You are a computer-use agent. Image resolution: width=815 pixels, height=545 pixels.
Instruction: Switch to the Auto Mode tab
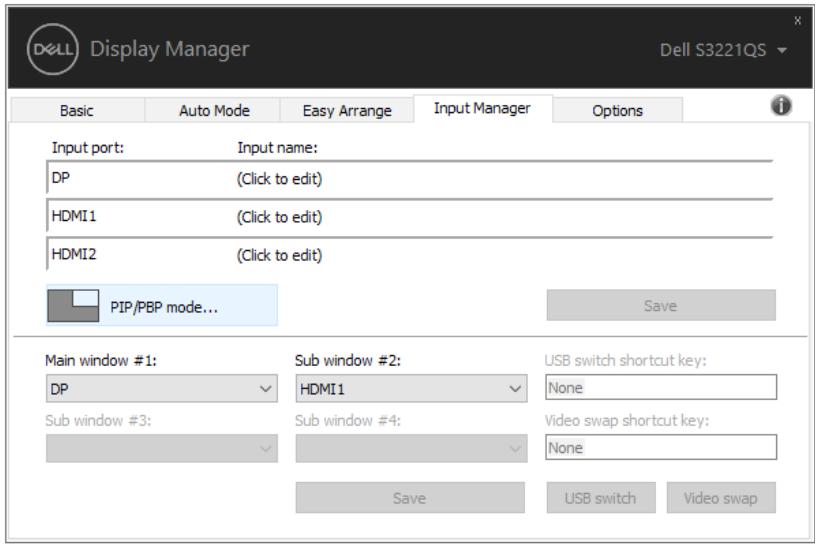click(x=214, y=110)
